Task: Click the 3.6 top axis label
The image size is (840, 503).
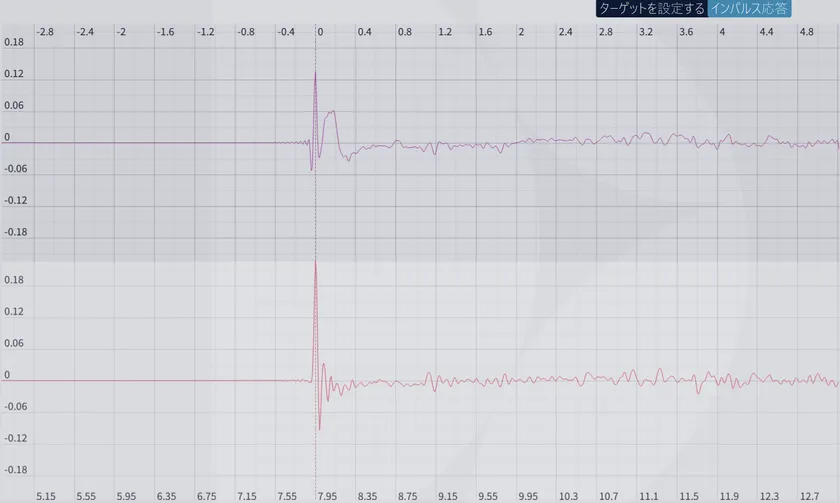Action: pos(686,32)
